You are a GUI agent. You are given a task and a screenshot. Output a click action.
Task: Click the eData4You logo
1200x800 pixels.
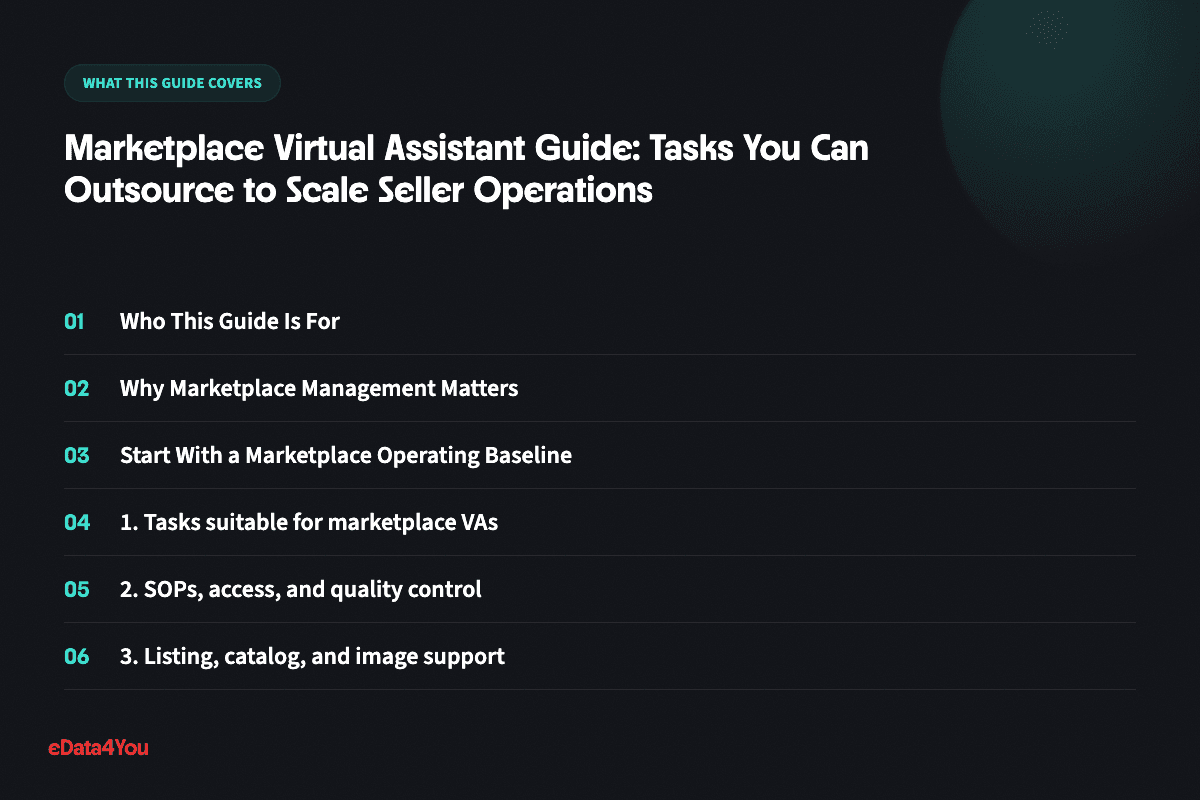coord(98,747)
